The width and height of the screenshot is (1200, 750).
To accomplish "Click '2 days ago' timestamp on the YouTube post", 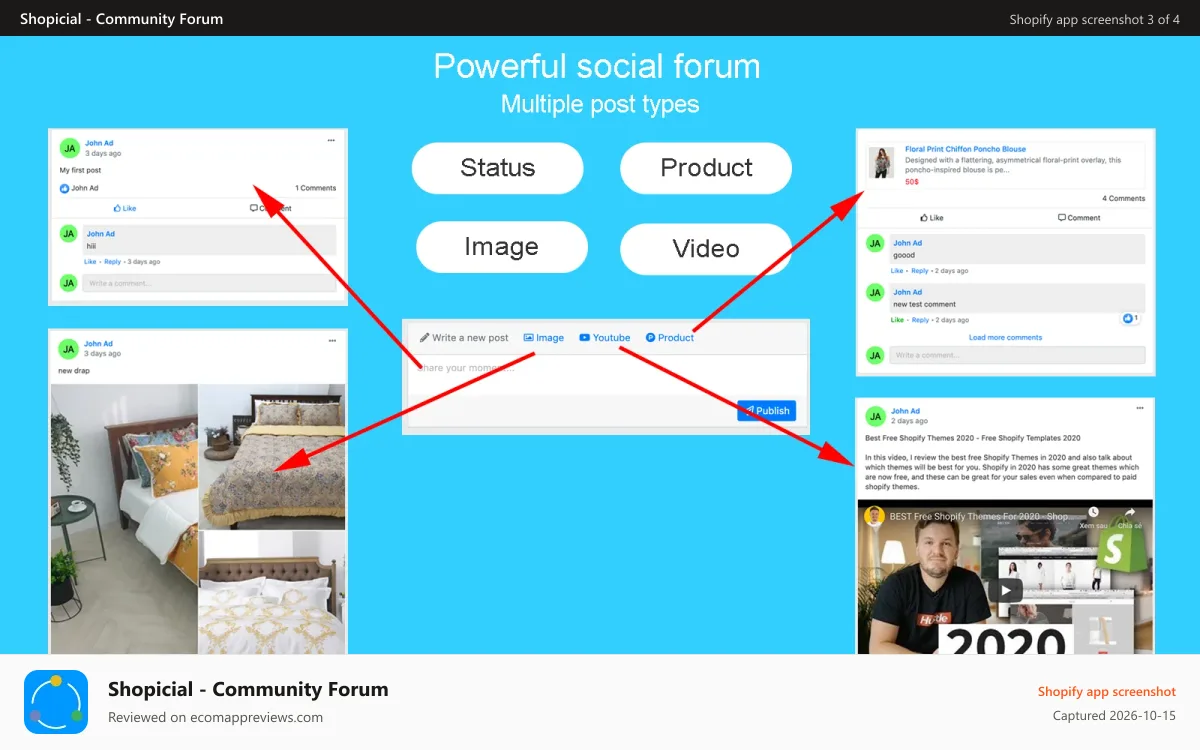I will tap(910, 421).
